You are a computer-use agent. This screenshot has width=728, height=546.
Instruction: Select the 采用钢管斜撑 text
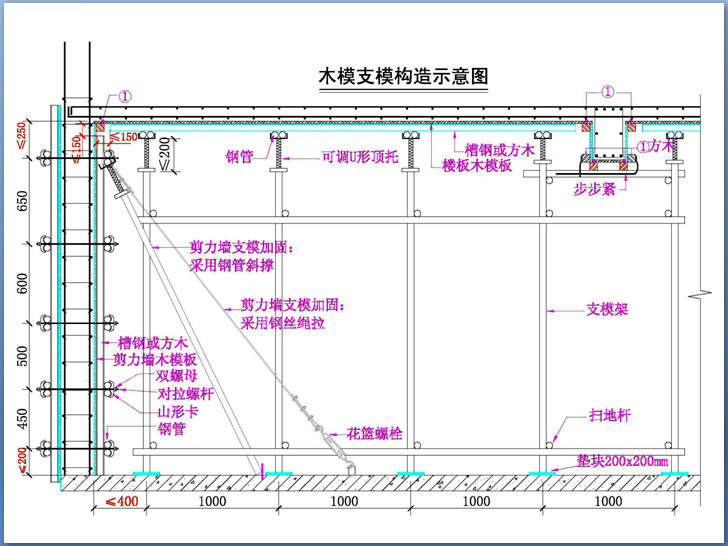[231, 265]
